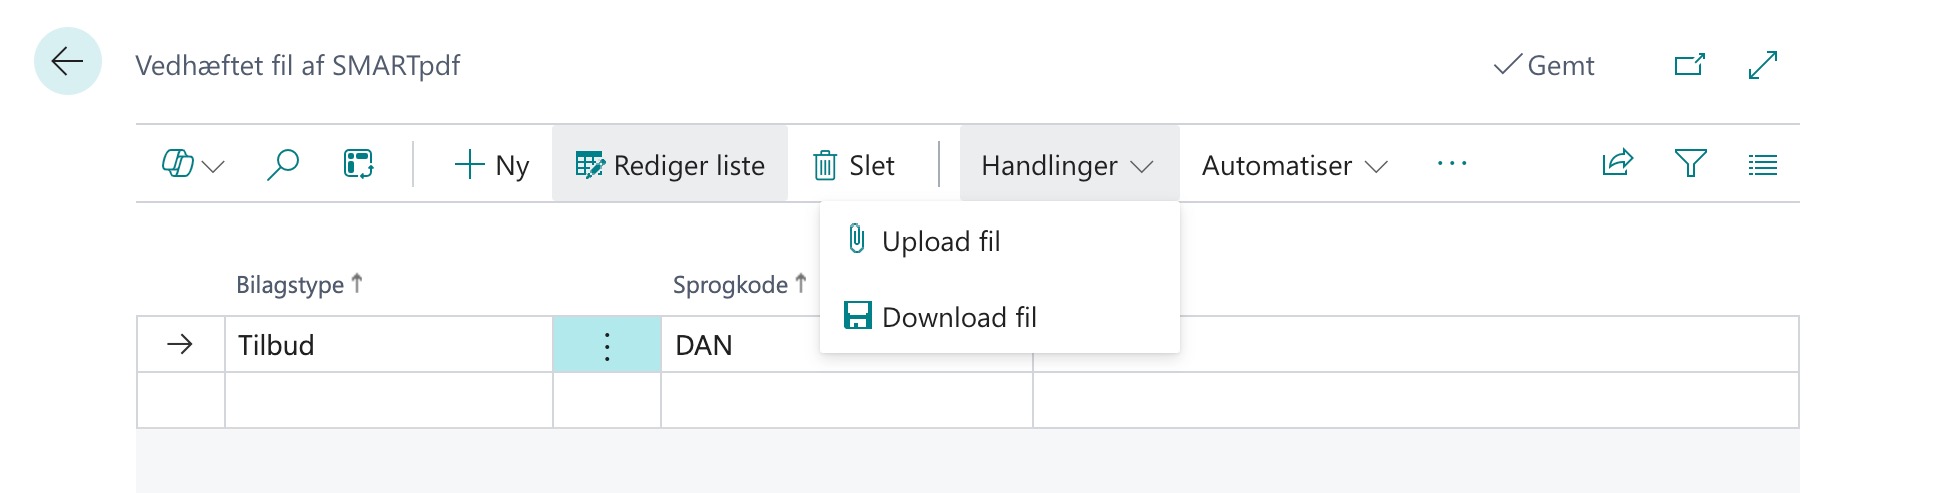
Task: Click the search magnifier icon
Action: click(x=283, y=164)
